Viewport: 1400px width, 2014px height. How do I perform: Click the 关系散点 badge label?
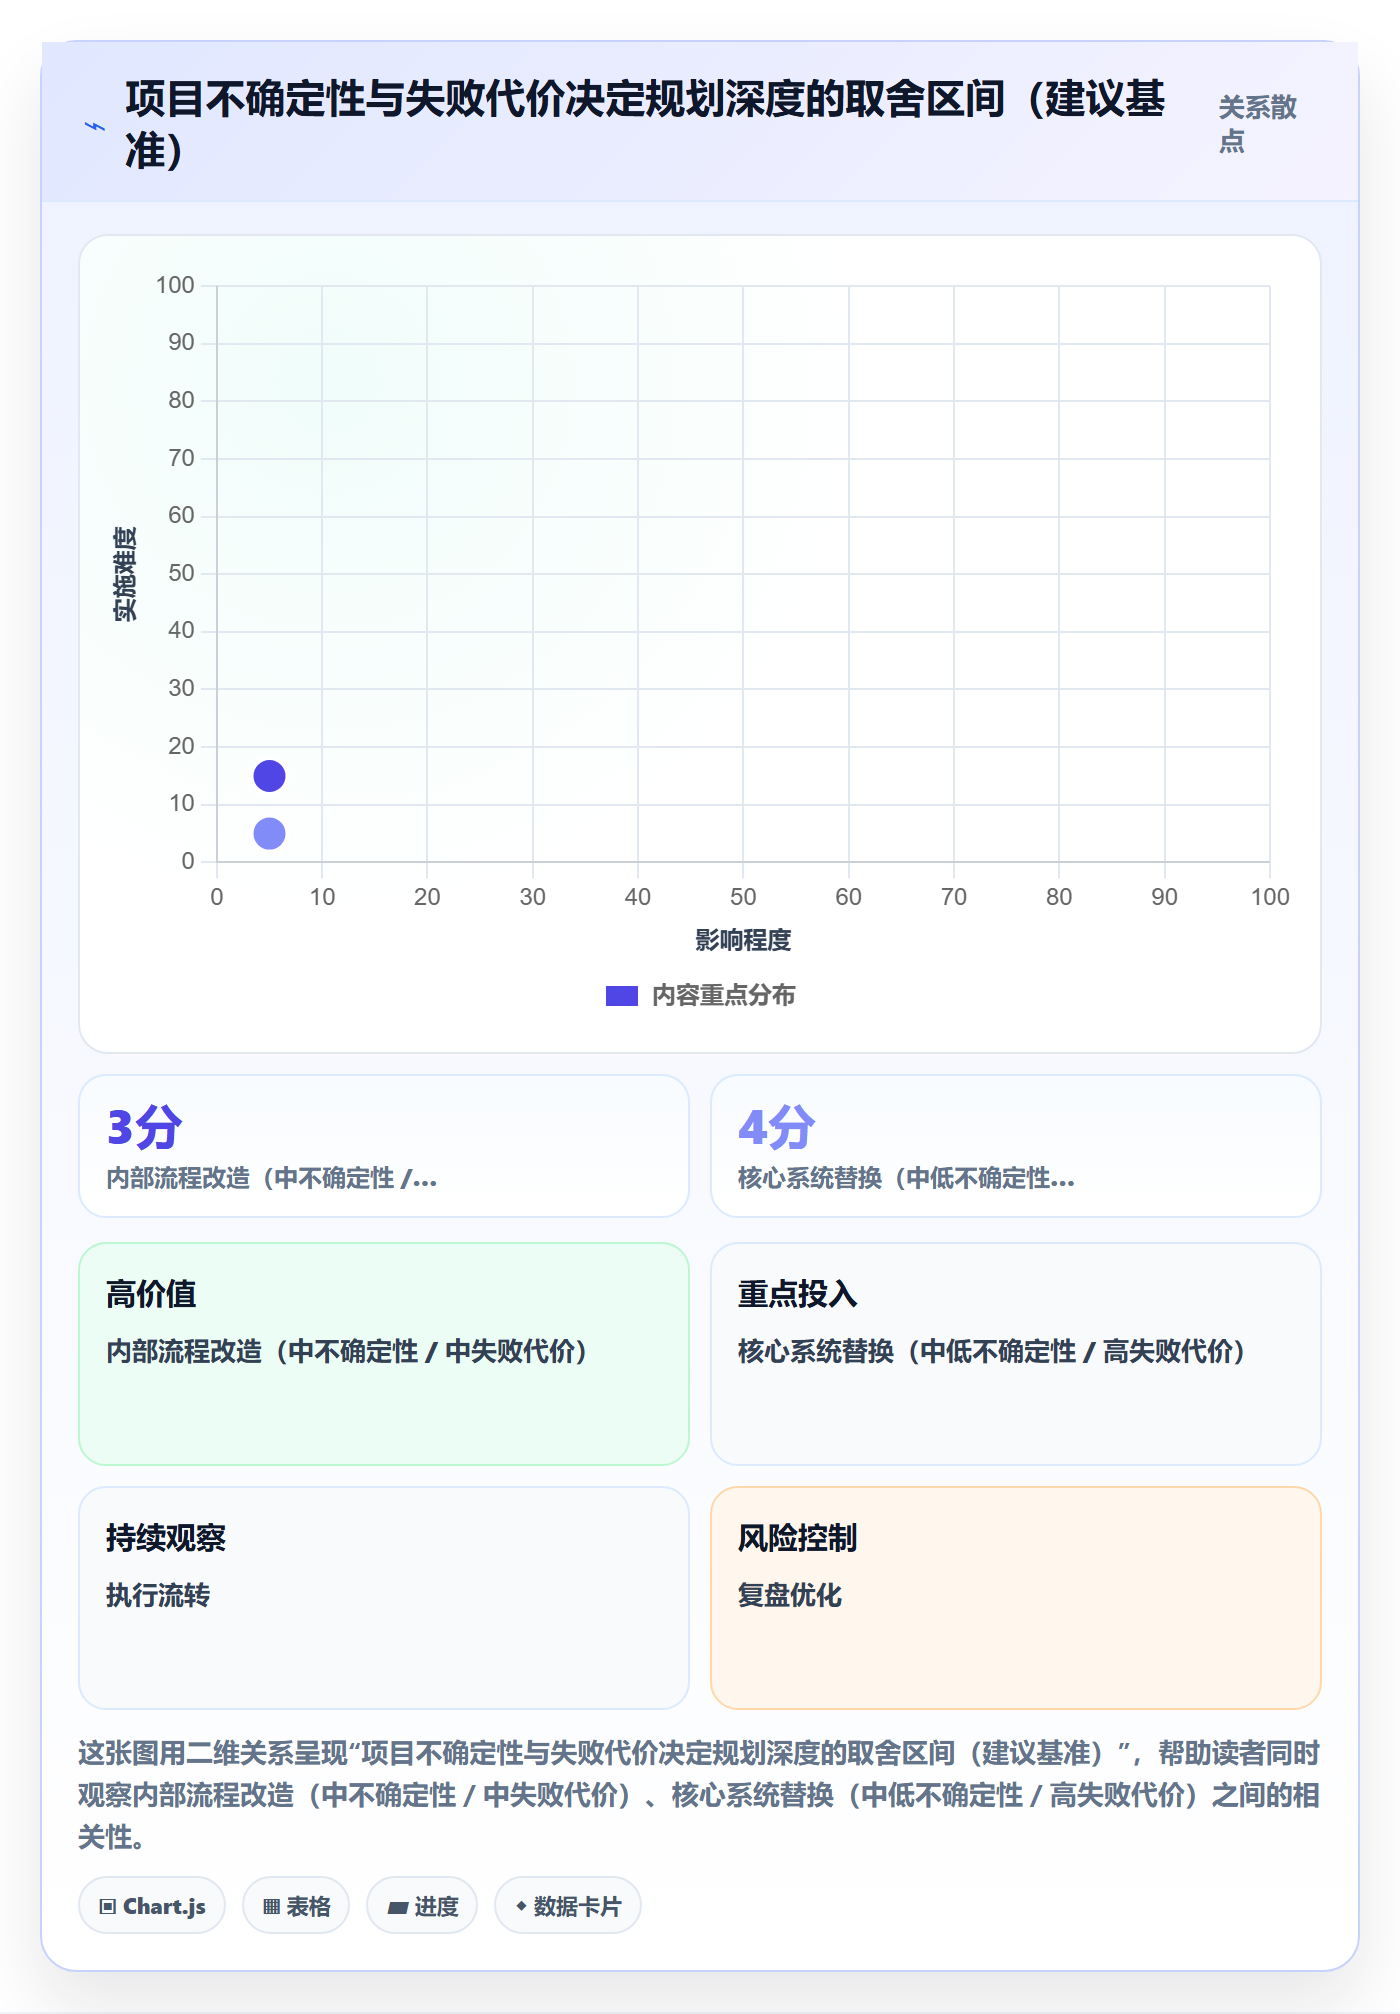click(1258, 124)
